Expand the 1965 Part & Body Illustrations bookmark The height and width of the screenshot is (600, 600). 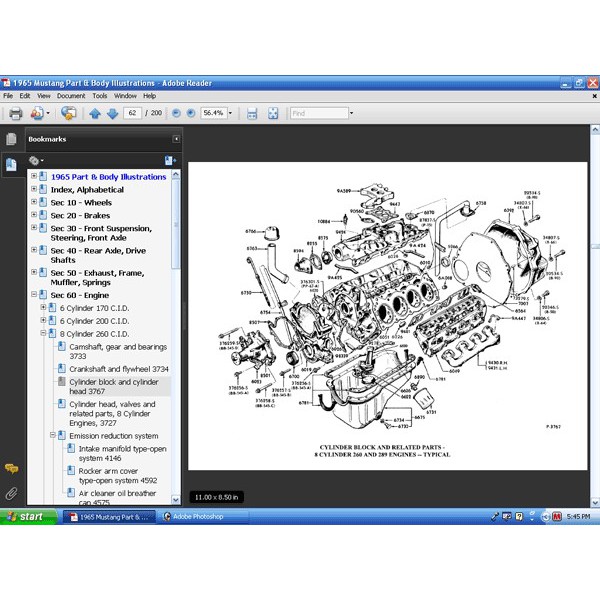34,176
